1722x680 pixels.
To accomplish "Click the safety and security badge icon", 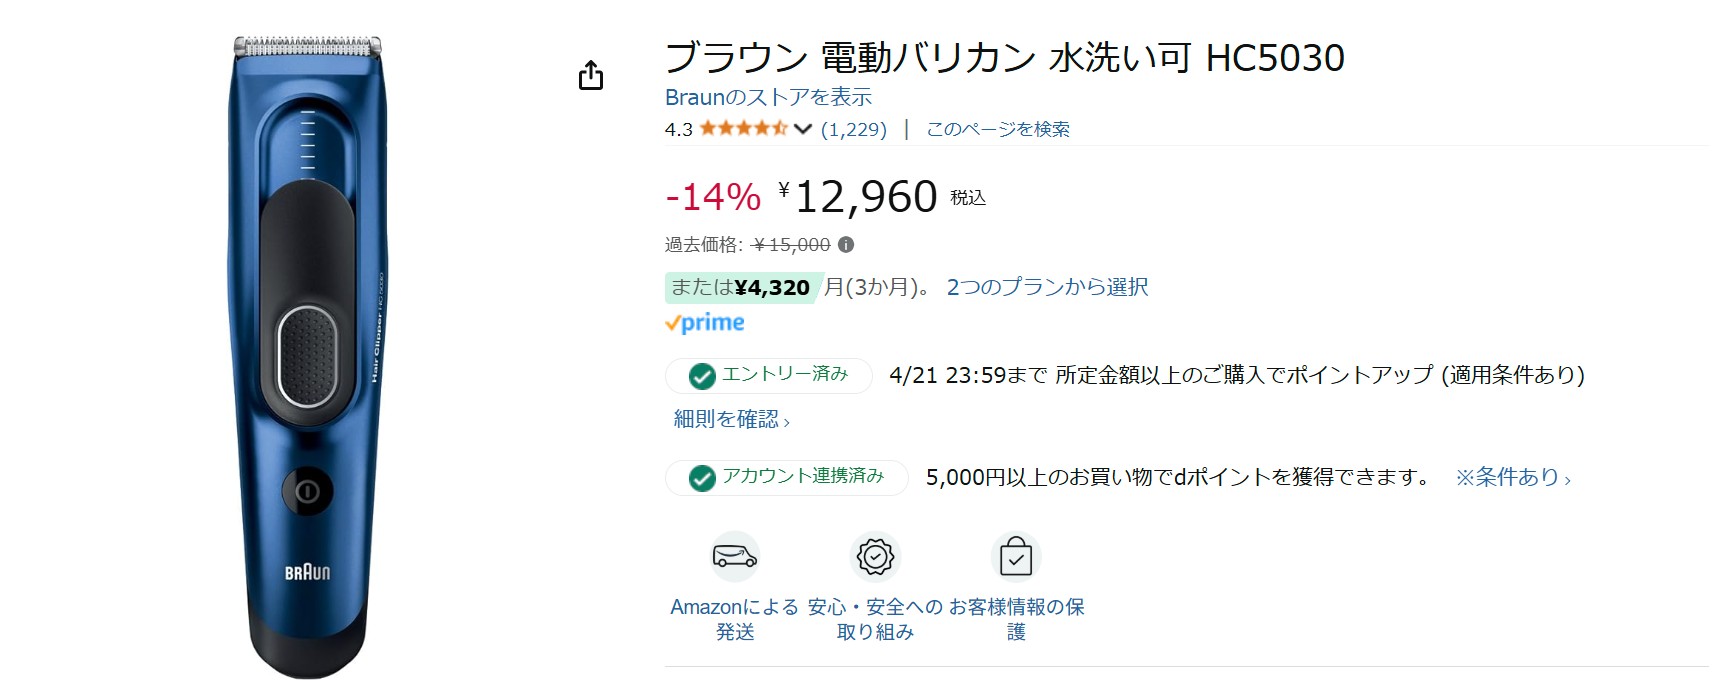I will (x=875, y=556).
